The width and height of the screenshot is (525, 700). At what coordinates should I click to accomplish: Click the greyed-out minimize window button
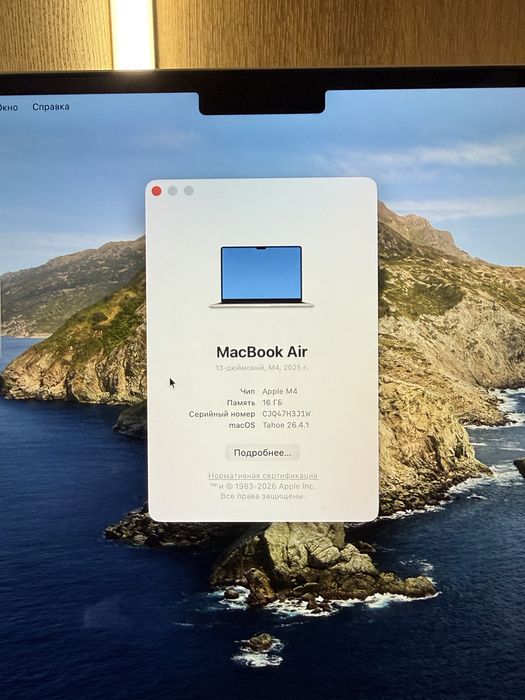click(x=173, y=191)
